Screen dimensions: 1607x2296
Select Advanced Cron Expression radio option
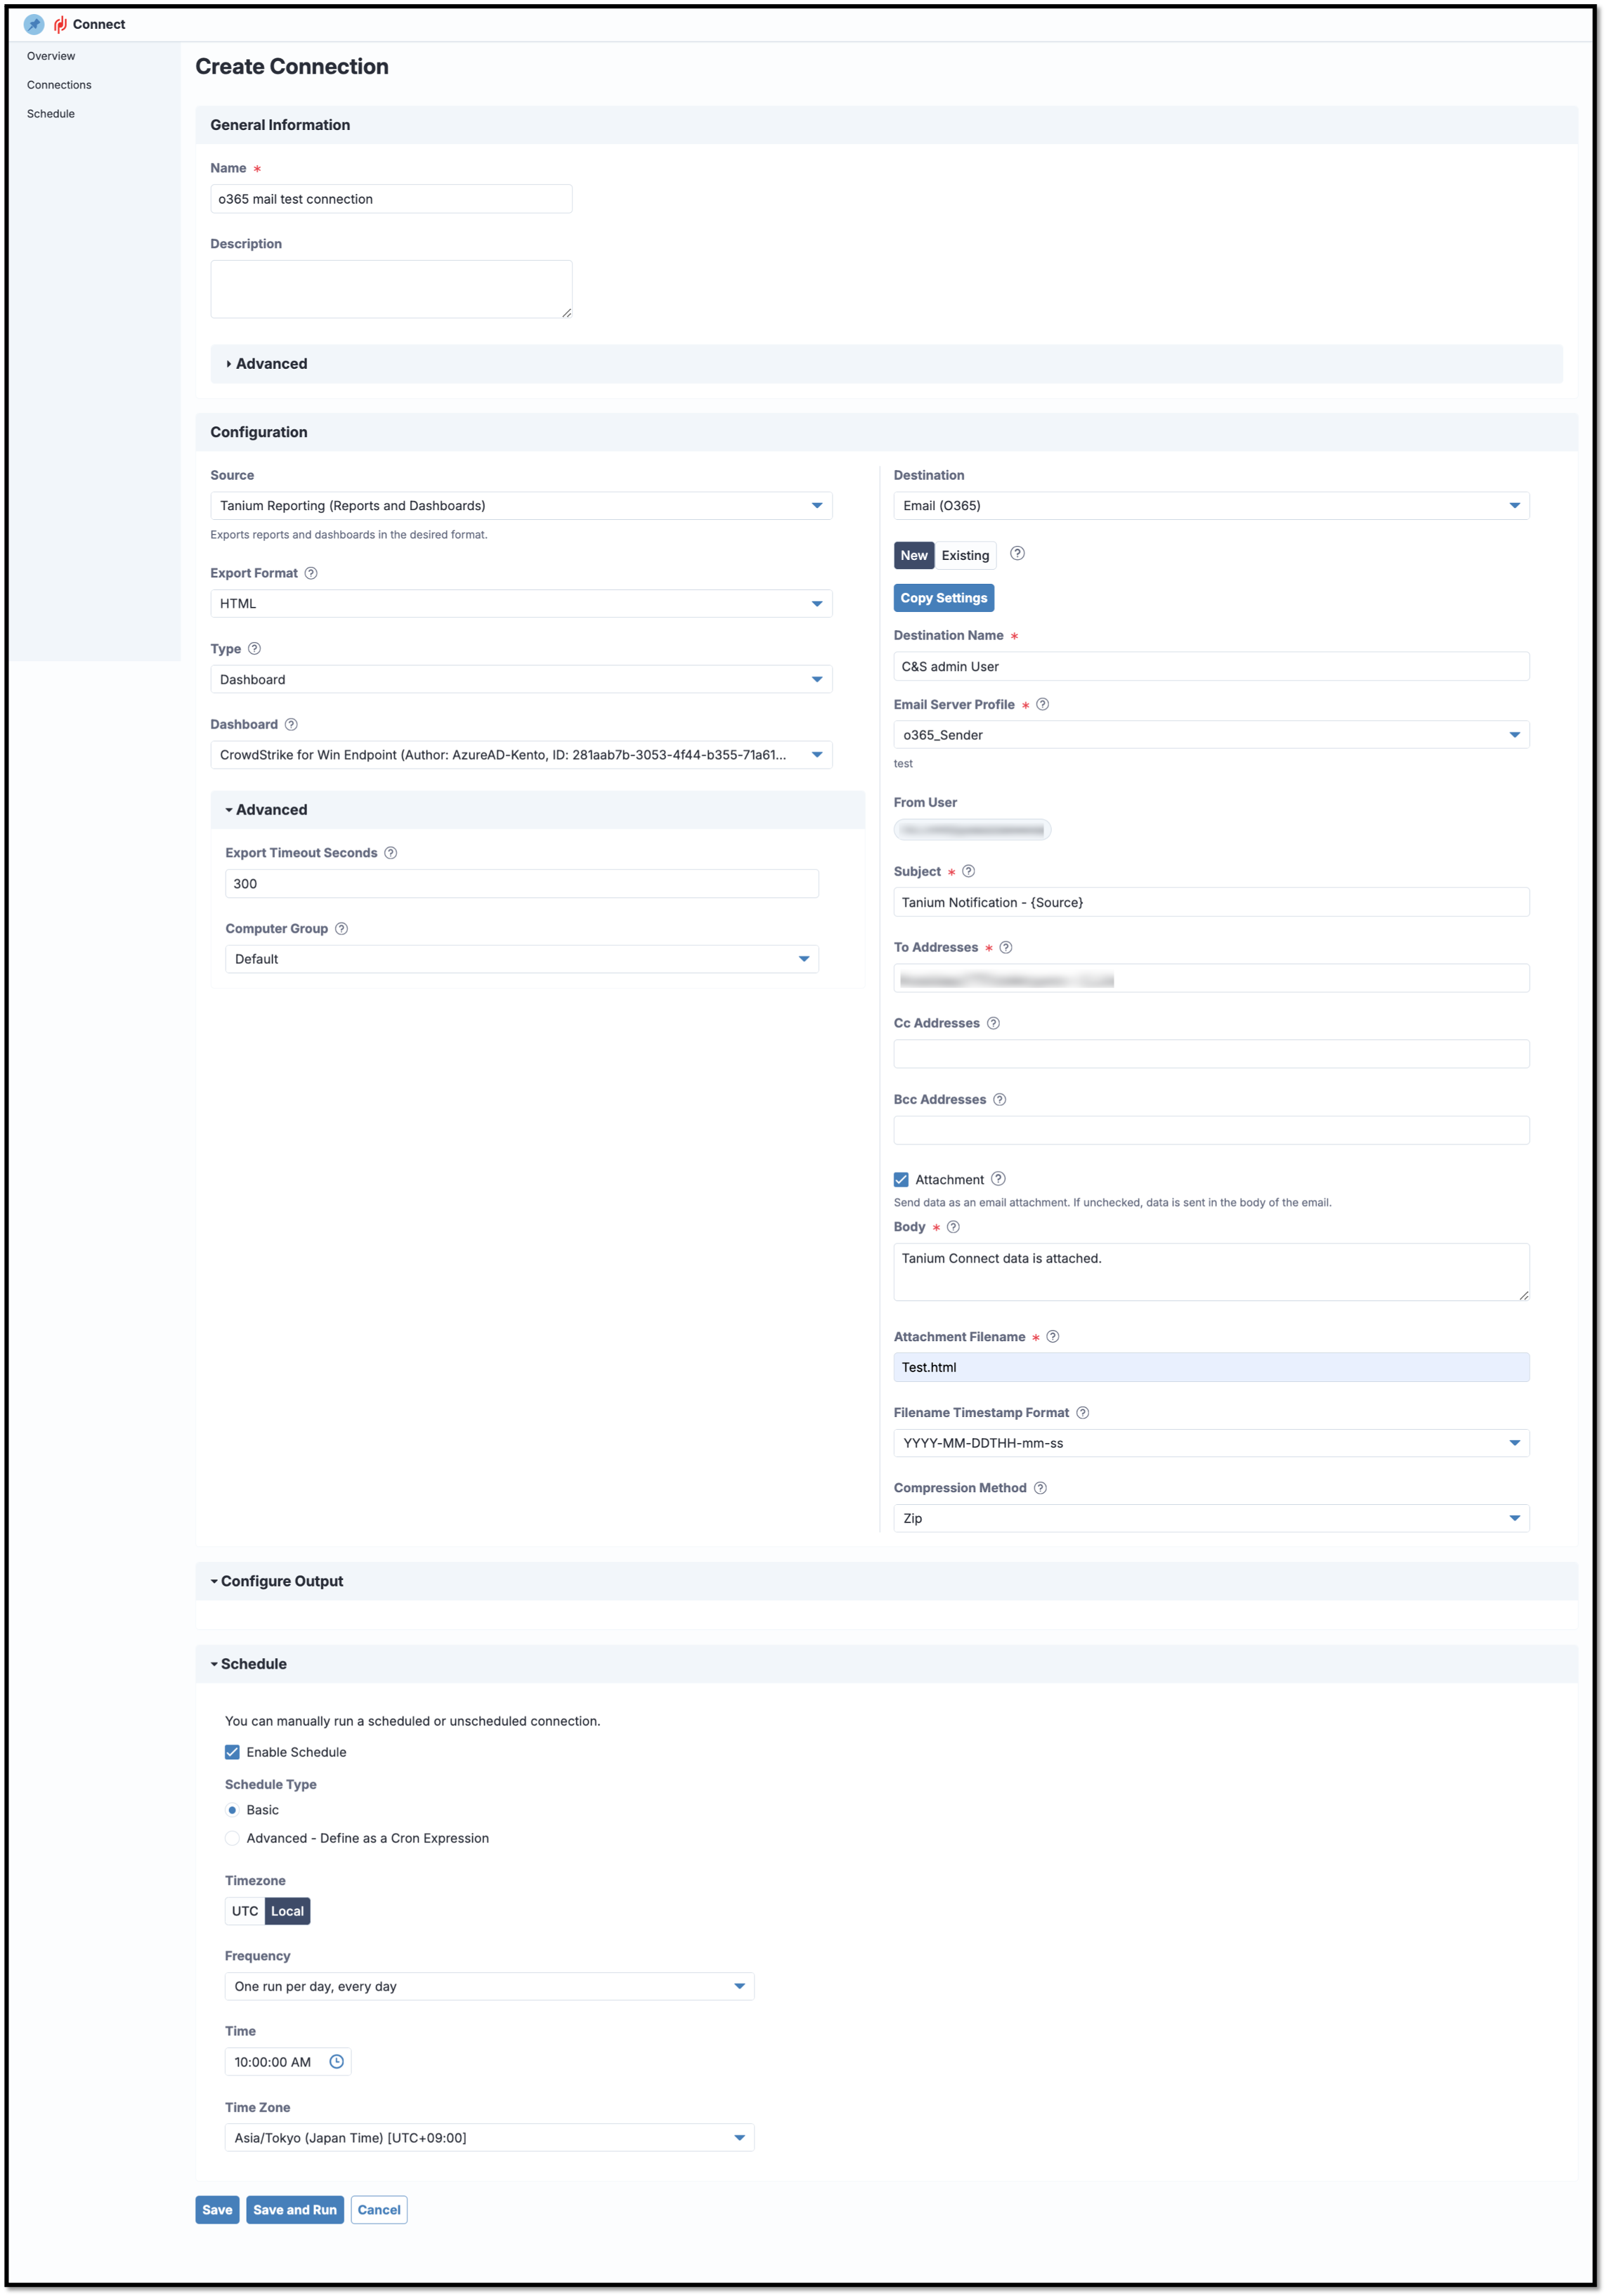tap(232, 1837)
